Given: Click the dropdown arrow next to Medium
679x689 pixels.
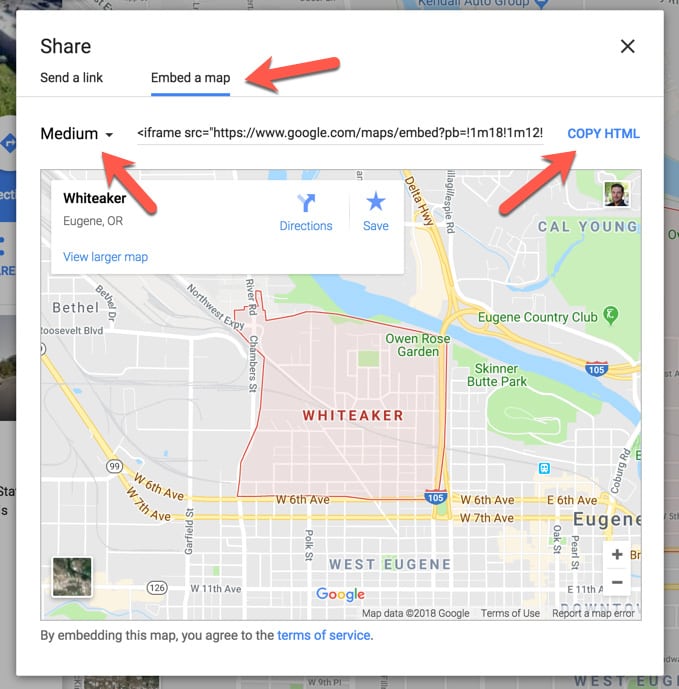Looking at the screenshot, I should pos(109,134).
